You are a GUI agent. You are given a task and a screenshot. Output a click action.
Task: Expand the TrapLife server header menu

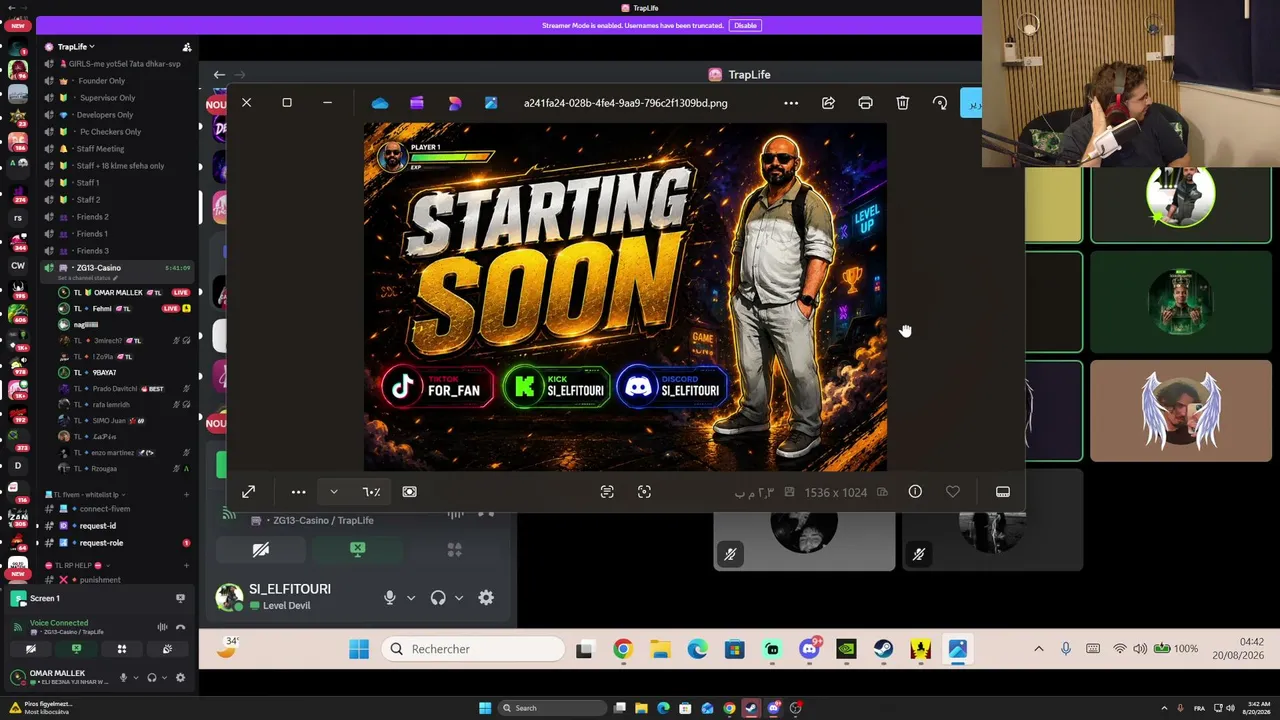(76, 47)
